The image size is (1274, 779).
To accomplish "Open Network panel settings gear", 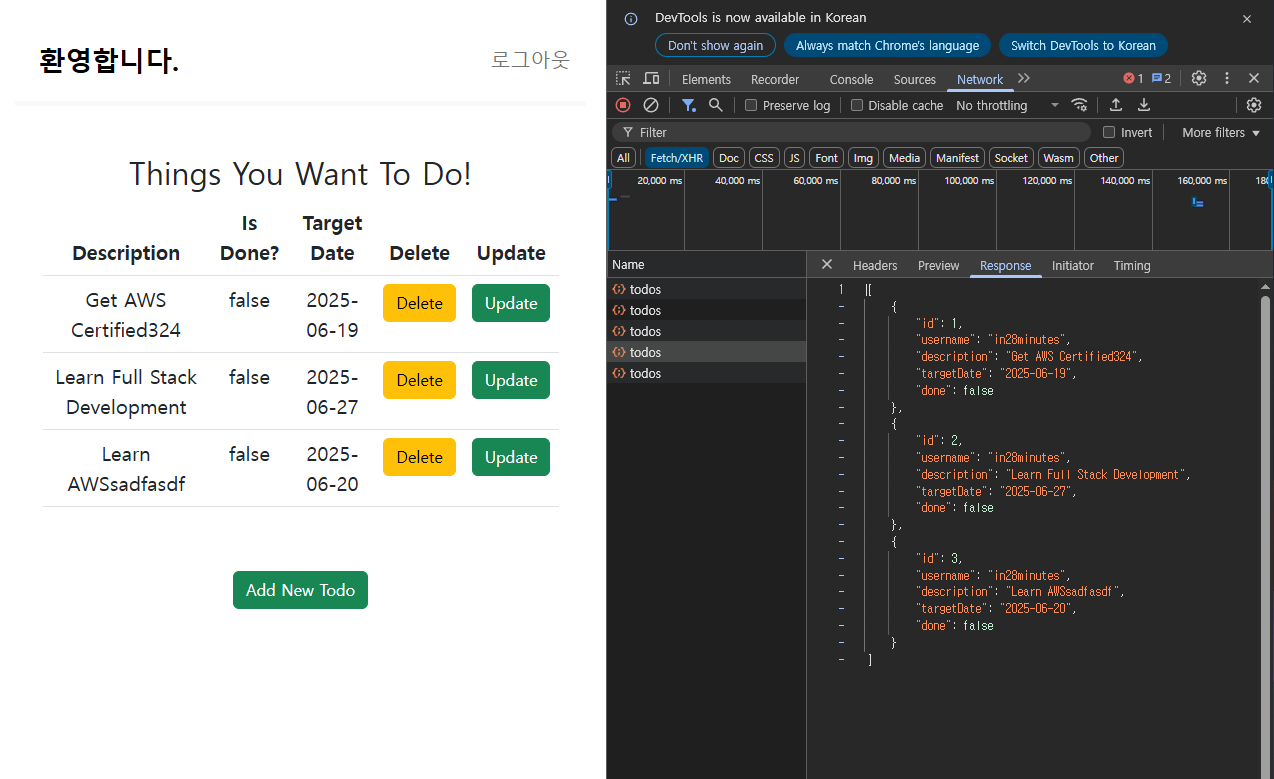I will (x=1254, y=105).
